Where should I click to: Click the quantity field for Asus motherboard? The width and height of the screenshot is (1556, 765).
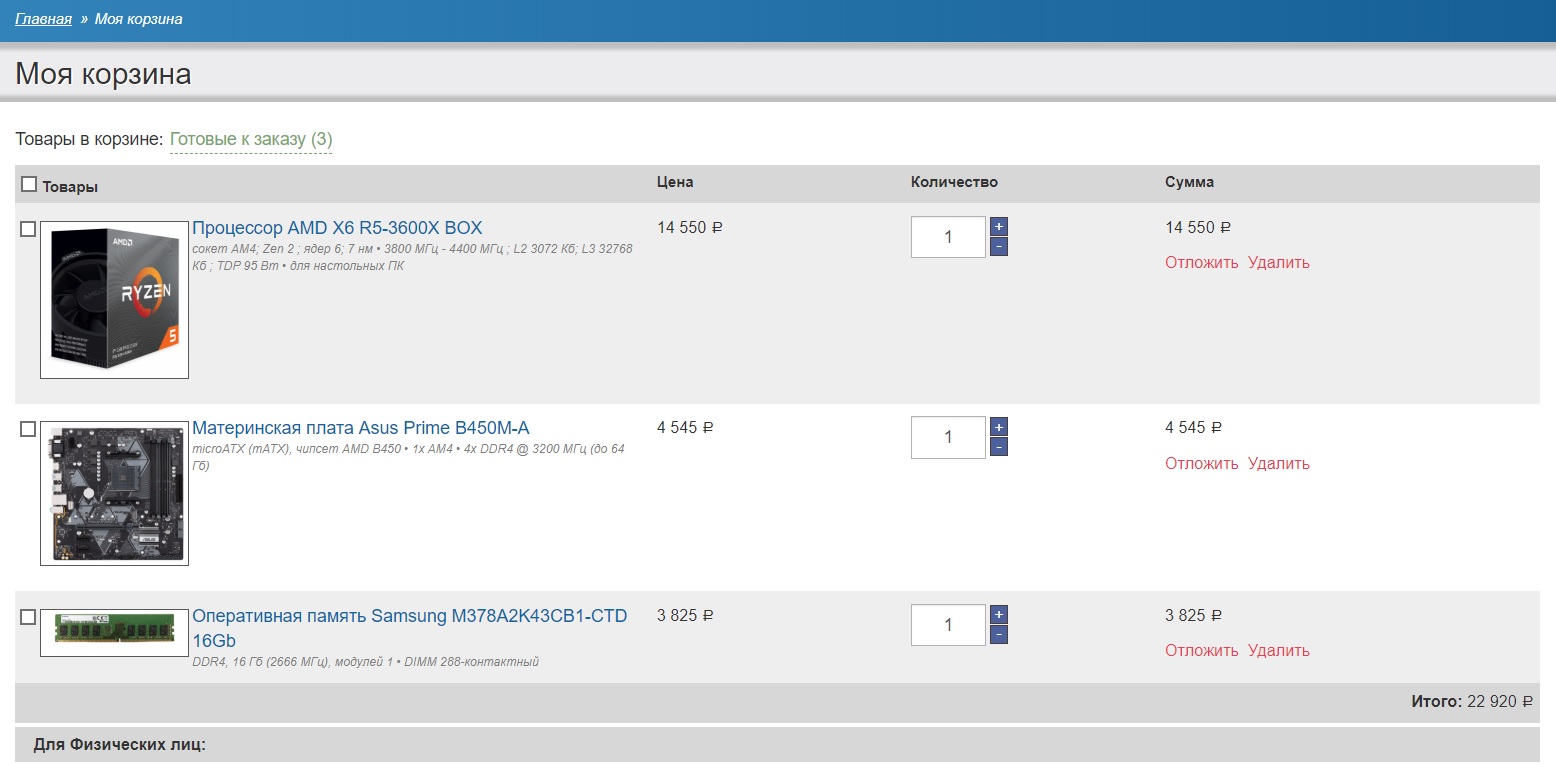[948, 437]
